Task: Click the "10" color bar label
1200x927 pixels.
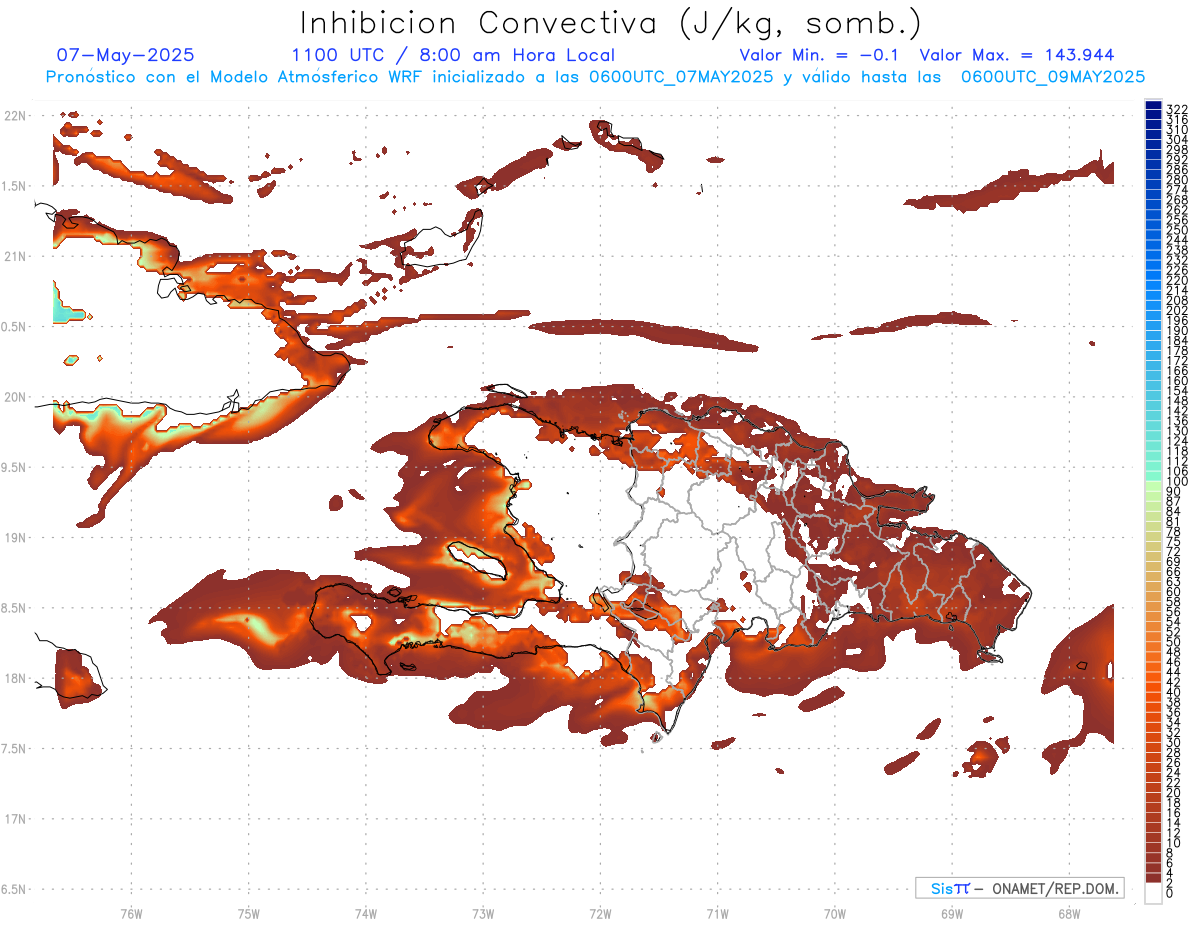Action: 1173,842
